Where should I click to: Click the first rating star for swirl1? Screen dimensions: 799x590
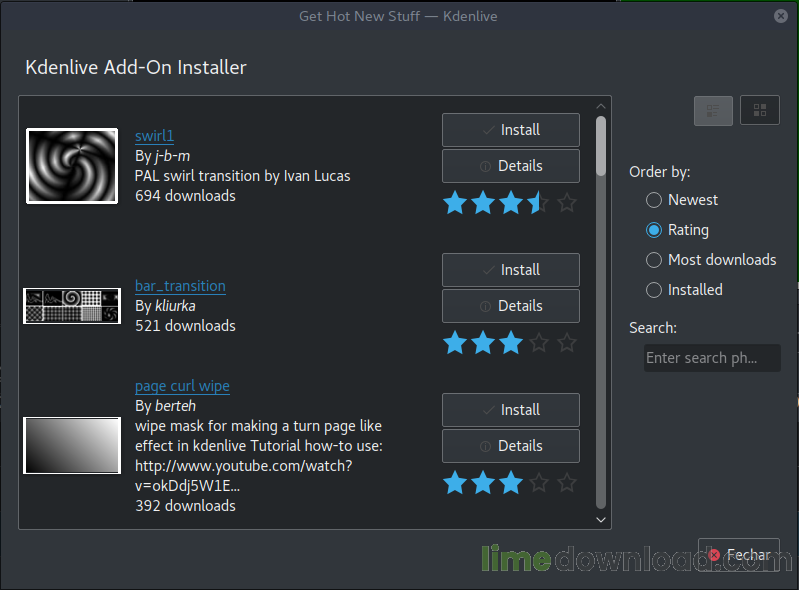(455, 203)
